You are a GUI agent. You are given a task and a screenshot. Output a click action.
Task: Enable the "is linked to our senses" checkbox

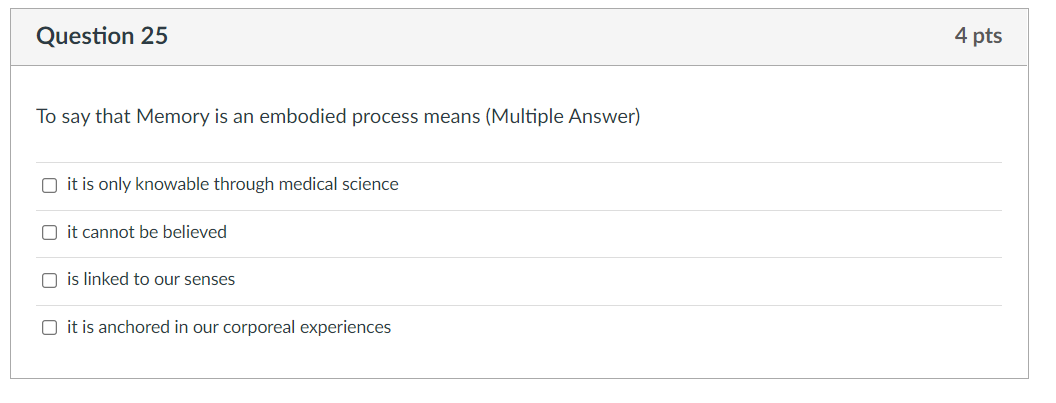(x=49, y=281)
